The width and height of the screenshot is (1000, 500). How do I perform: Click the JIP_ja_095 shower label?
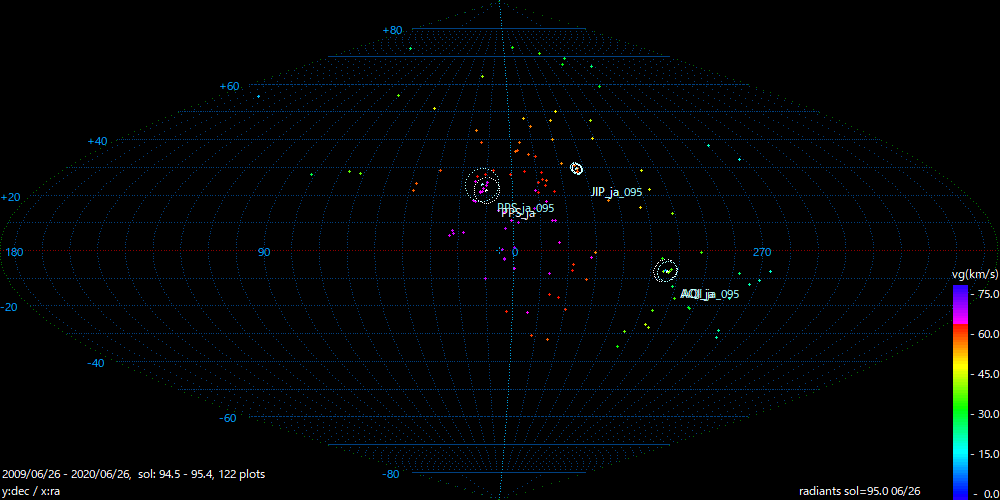(x=616, y=192)
